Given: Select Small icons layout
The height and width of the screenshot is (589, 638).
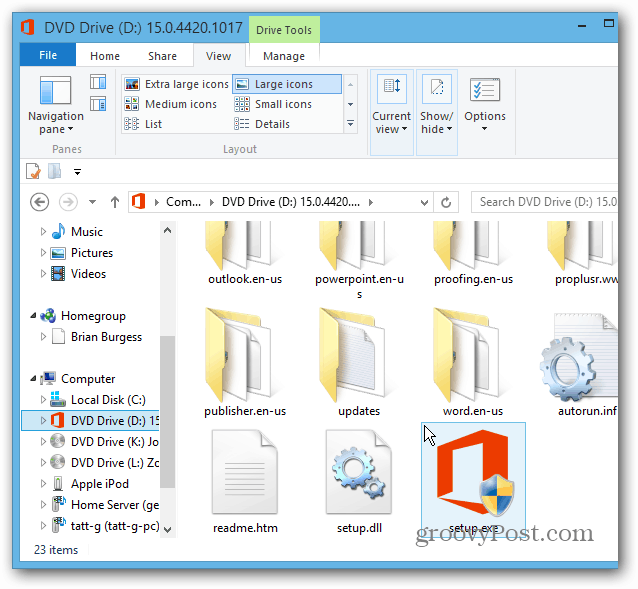Looking at the screenshot, I should tap(273, 104).
